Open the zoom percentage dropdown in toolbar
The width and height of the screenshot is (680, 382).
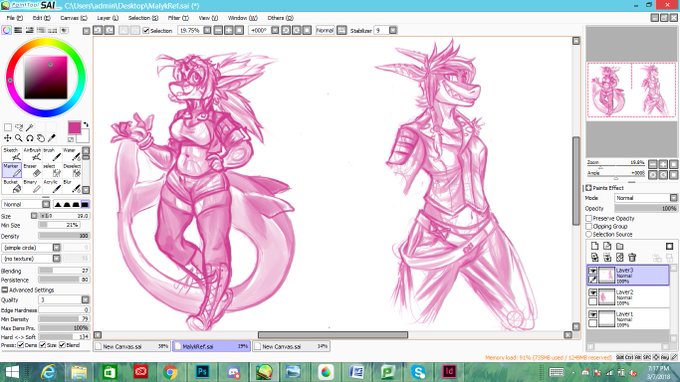[x=207, y=30]
